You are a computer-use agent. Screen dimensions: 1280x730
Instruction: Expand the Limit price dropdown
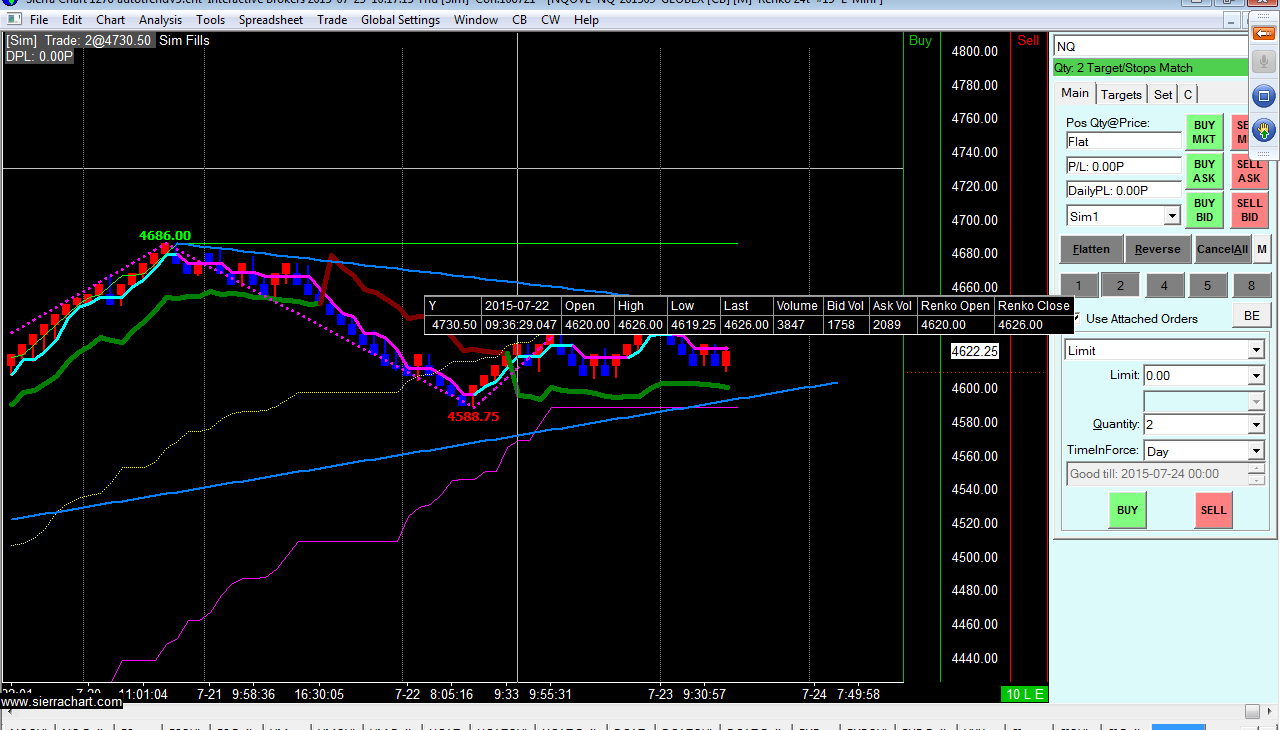tap(1256, 375)
